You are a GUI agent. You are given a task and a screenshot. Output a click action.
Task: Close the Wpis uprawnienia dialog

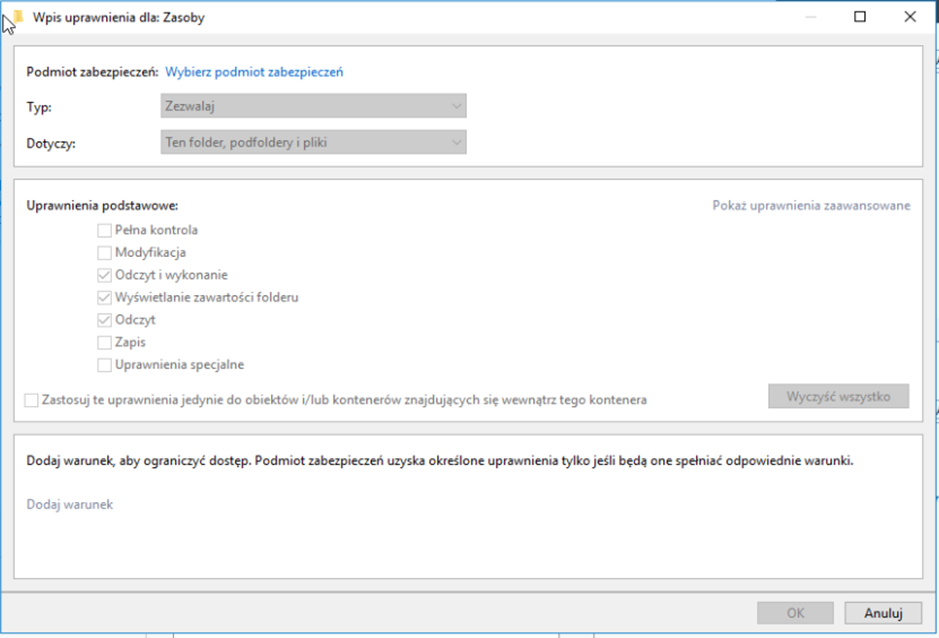tap(910, 17)
